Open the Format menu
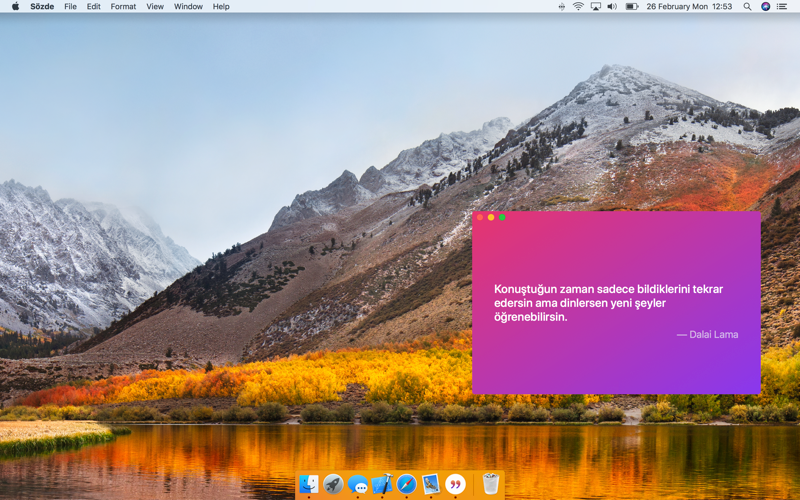The width and height of the screenshot is (800, 500). (123, 7)
